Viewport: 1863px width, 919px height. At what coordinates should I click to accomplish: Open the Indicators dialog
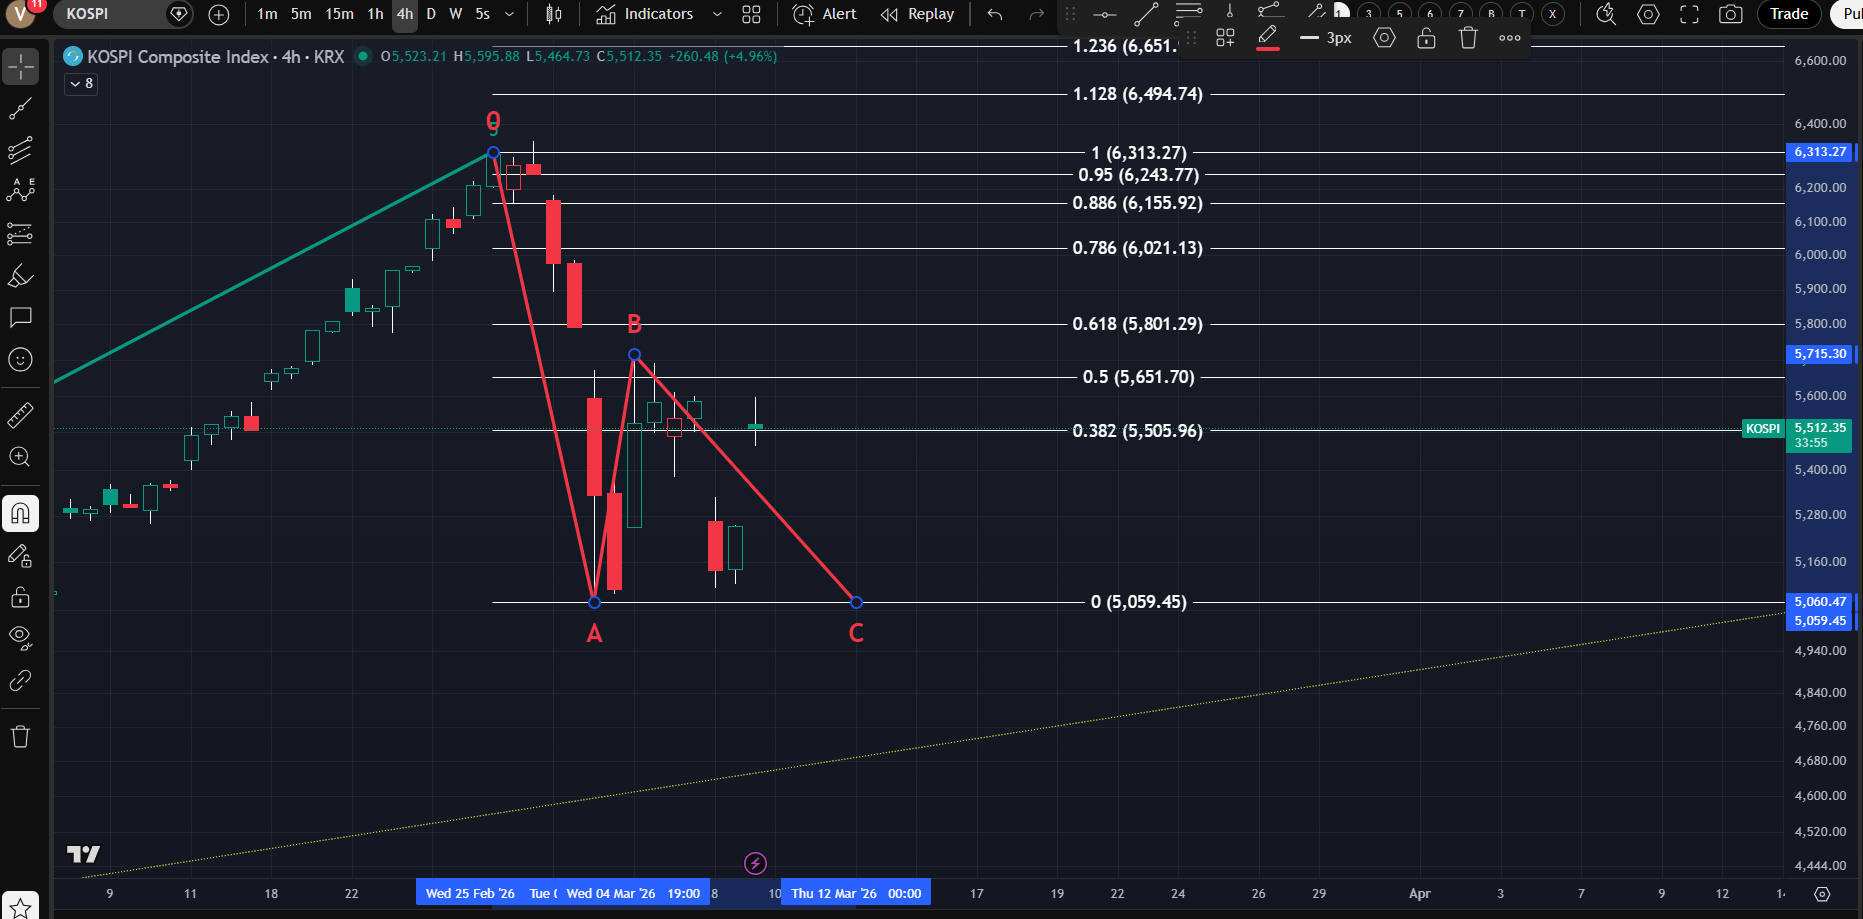645,14
